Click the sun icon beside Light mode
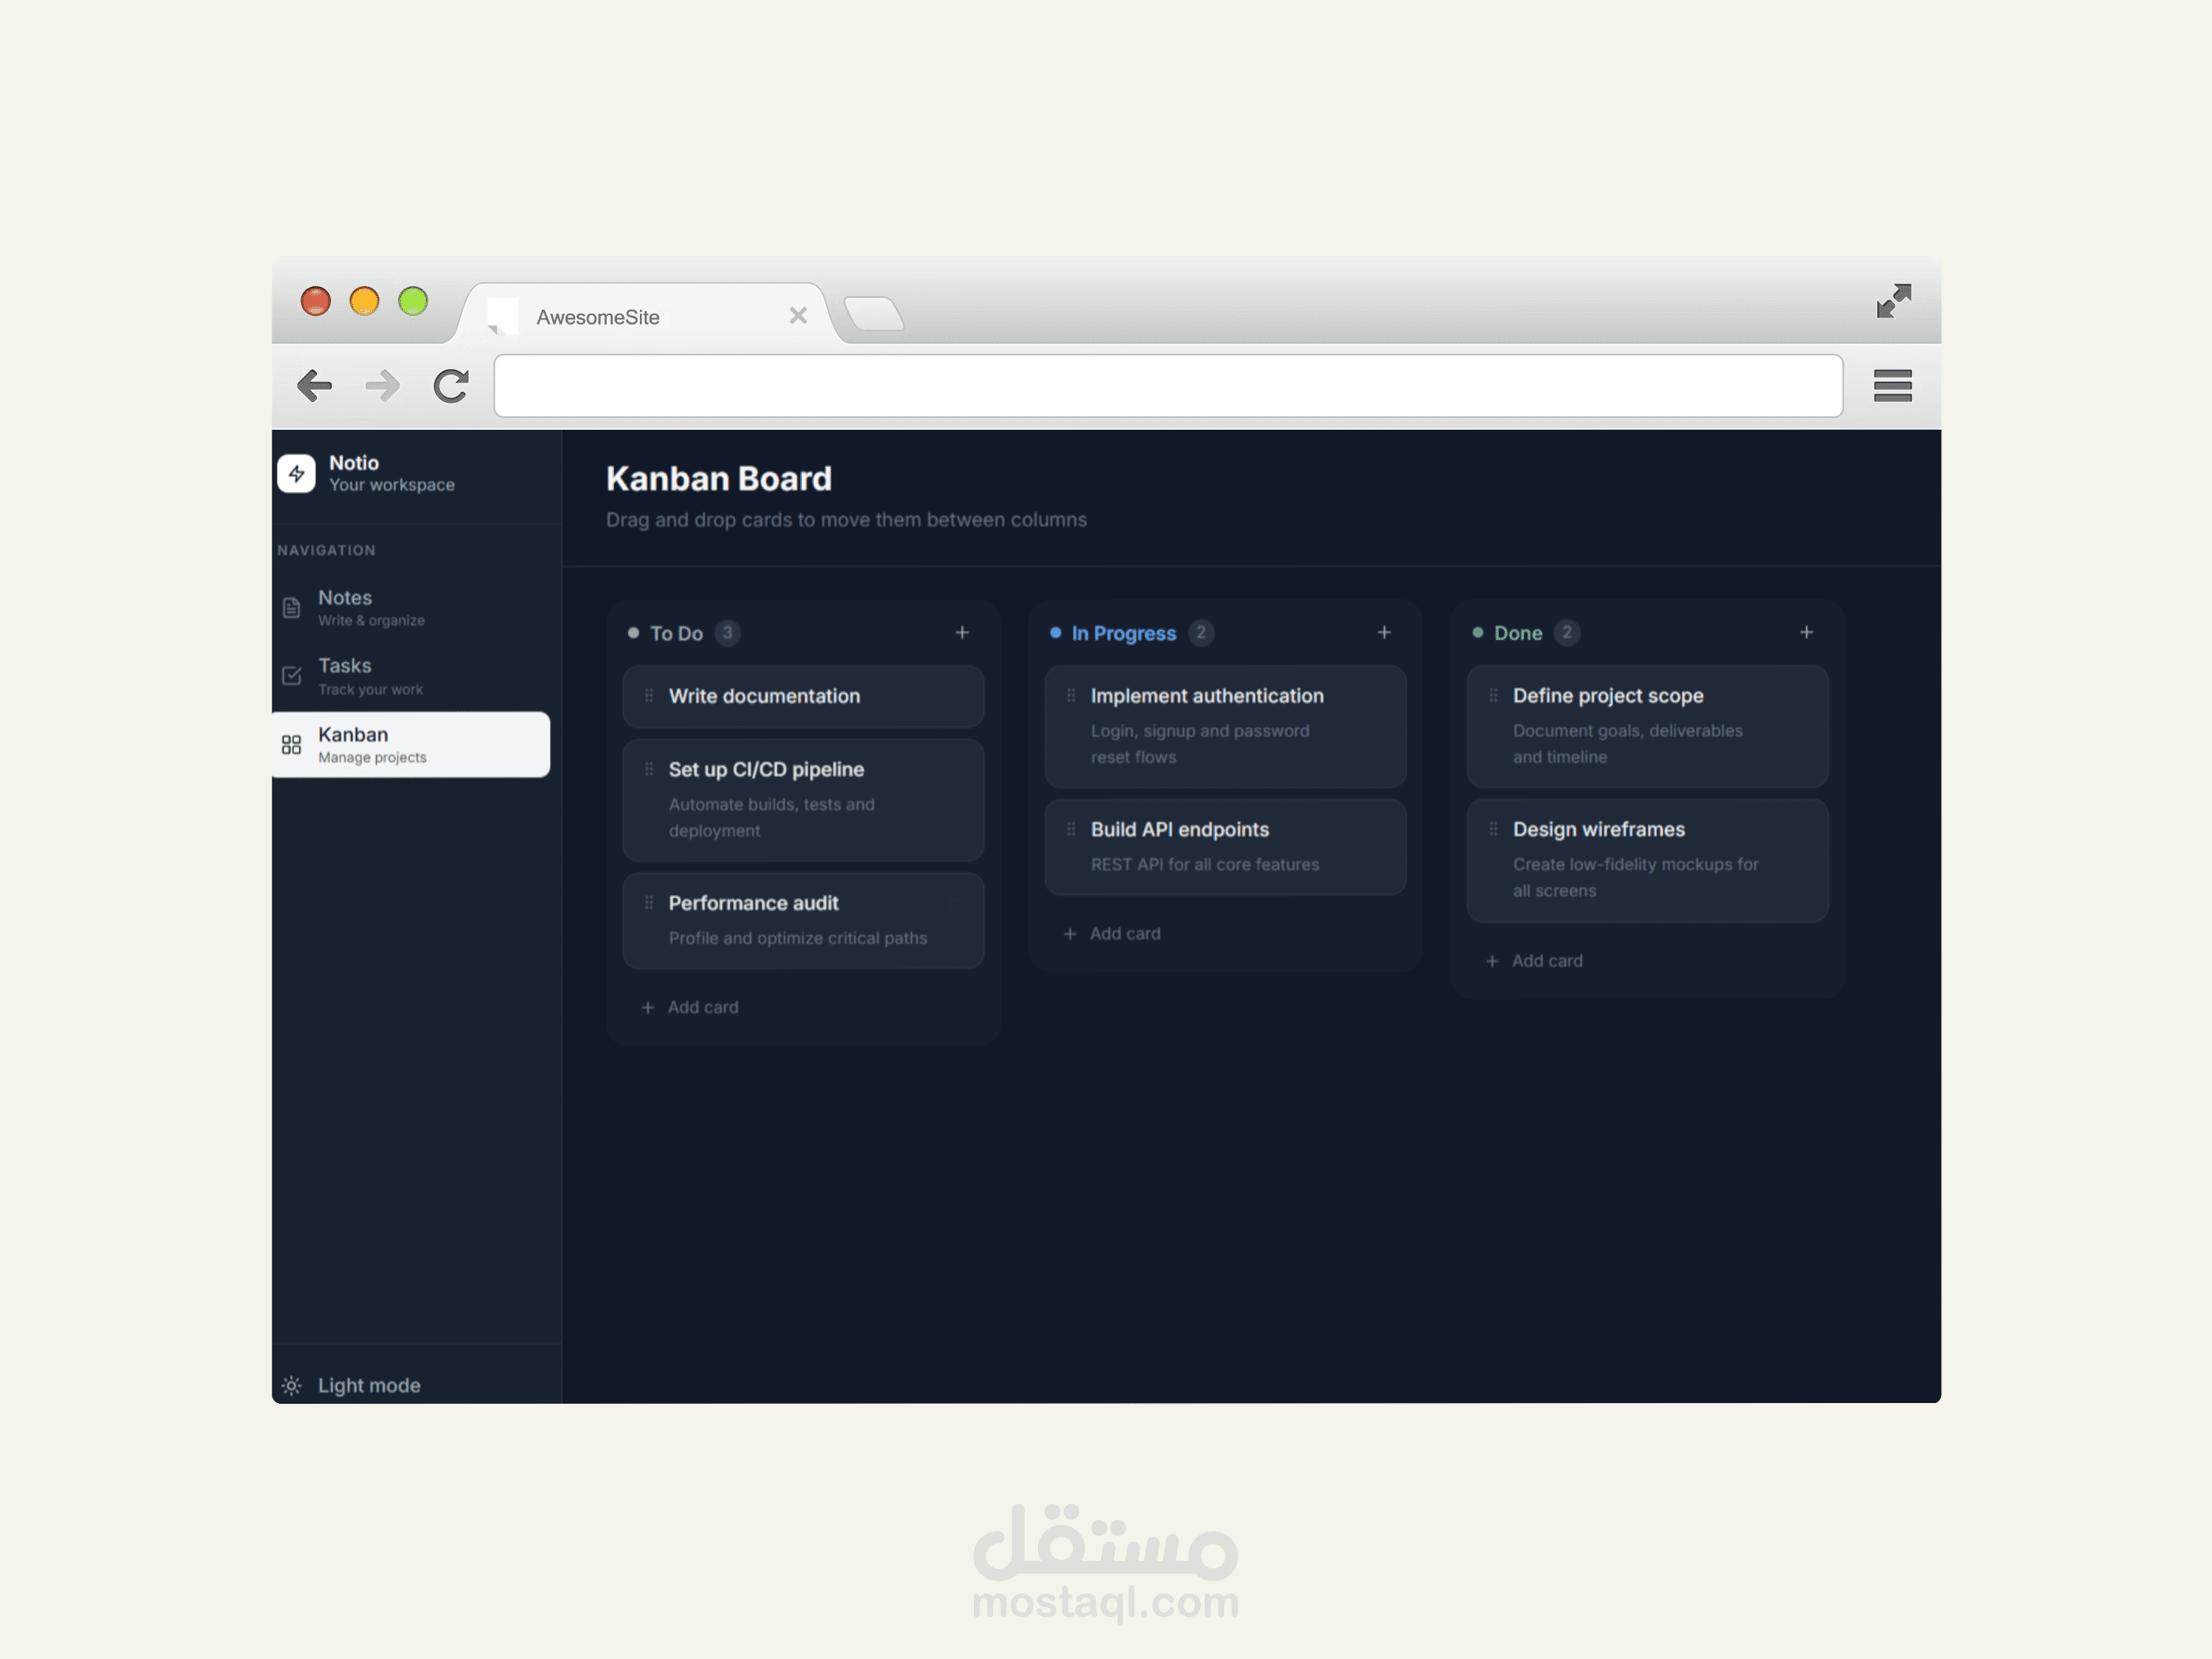2212x1659 pixels. (291, 1385)
